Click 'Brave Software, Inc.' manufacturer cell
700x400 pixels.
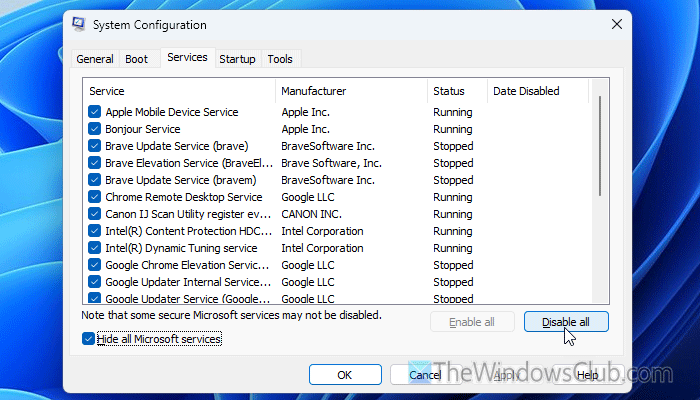coord(332,163)
